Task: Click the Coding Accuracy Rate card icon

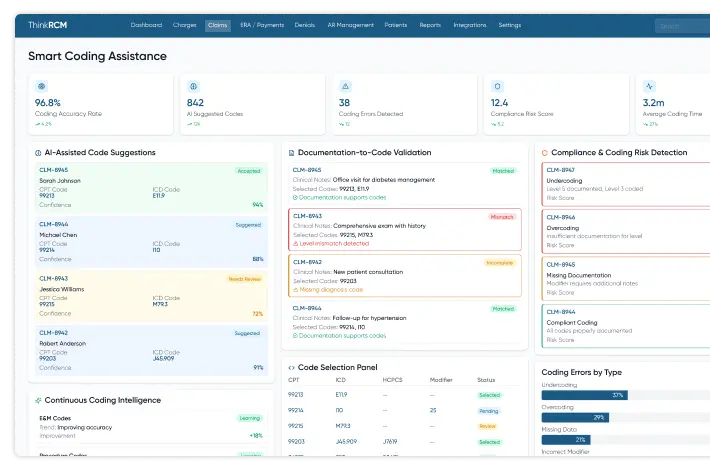Action: point(41,87)
